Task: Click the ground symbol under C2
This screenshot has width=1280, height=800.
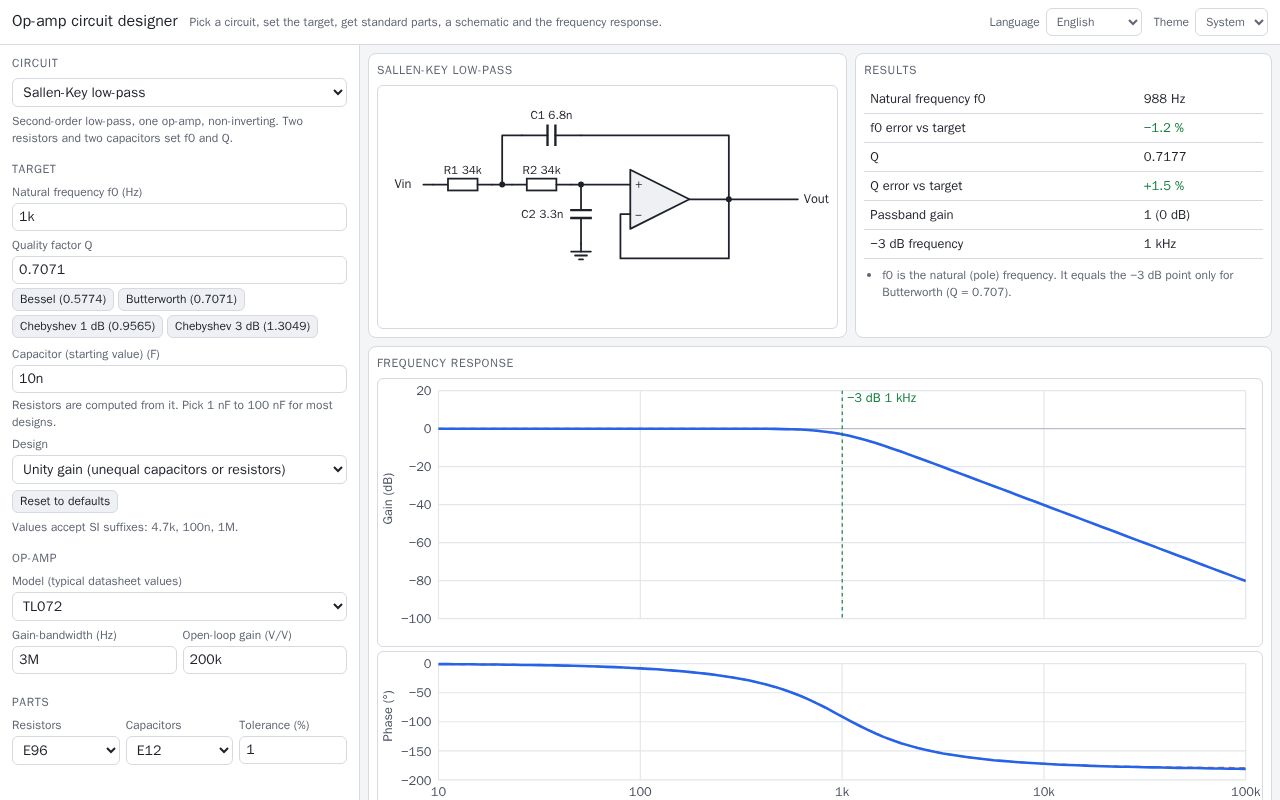Action: pos(581,255)
